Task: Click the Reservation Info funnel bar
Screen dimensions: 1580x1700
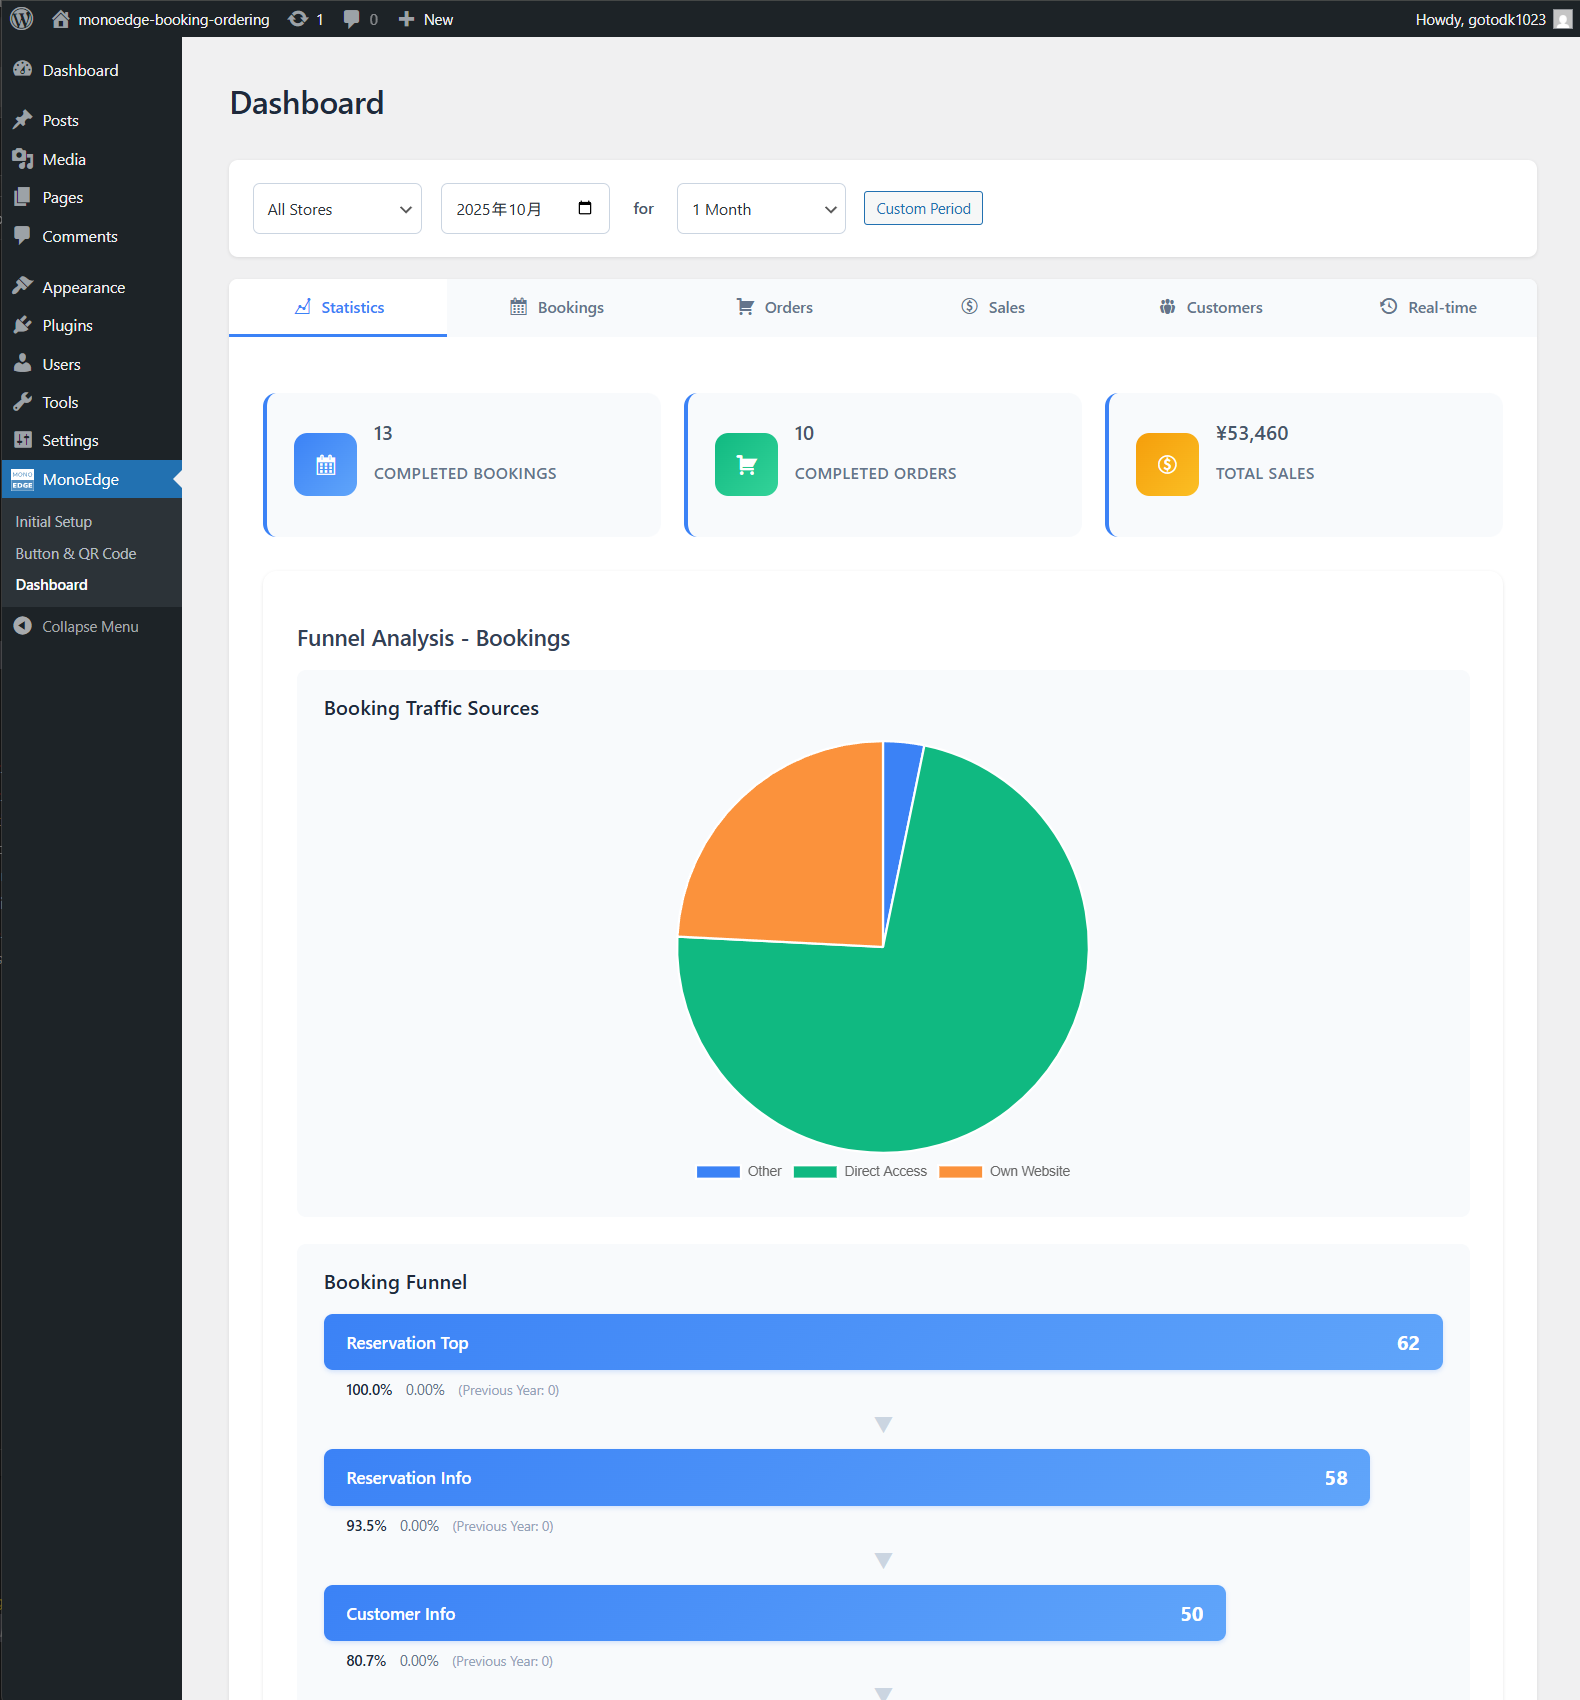Action: tap(847, 1477)
